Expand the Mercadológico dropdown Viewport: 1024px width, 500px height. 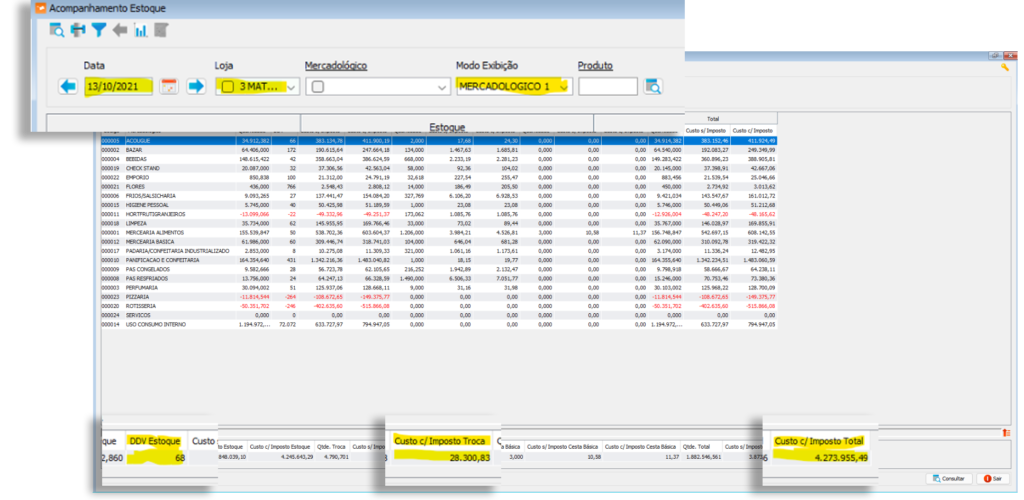pyautogui.click(x=443, y=87)
